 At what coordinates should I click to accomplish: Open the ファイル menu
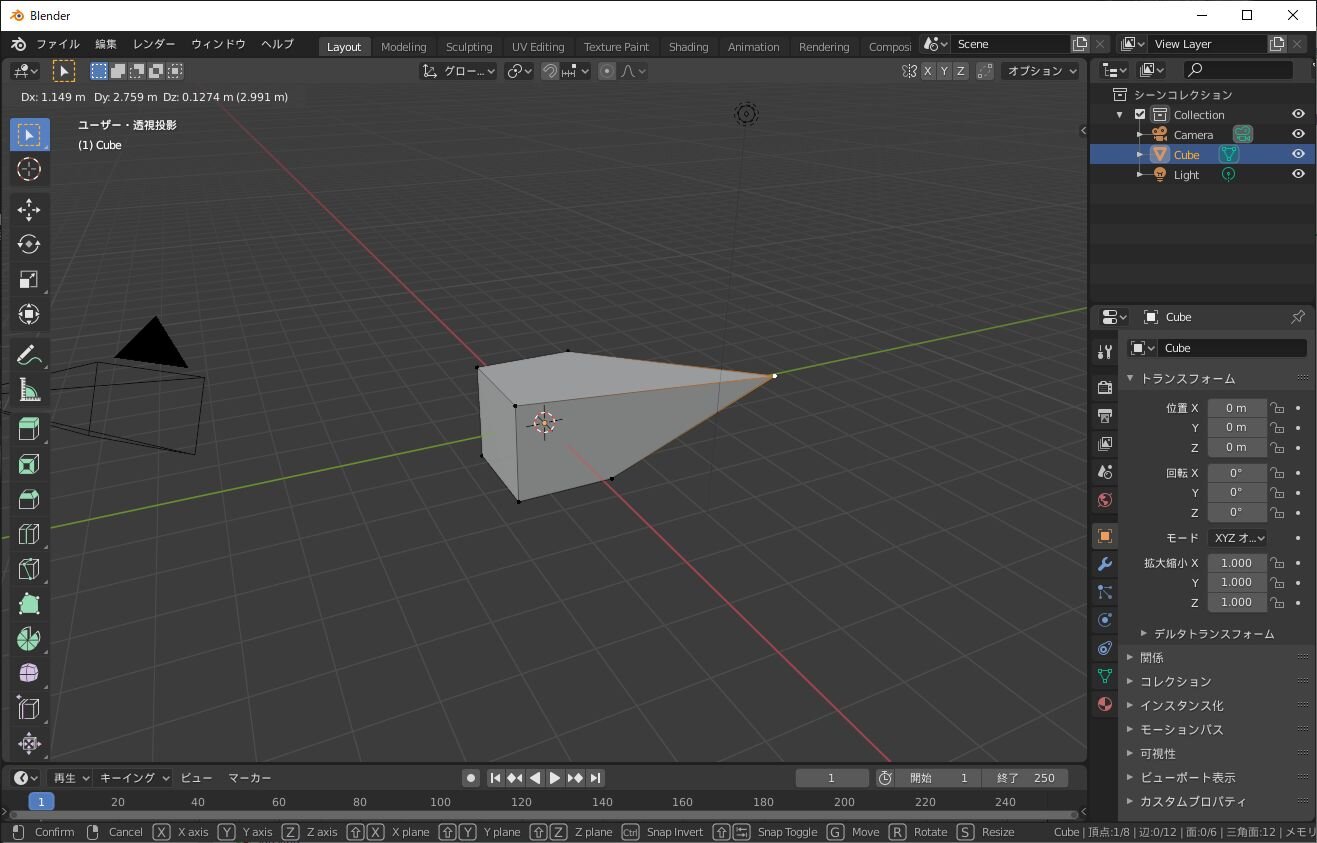(58, 44)
